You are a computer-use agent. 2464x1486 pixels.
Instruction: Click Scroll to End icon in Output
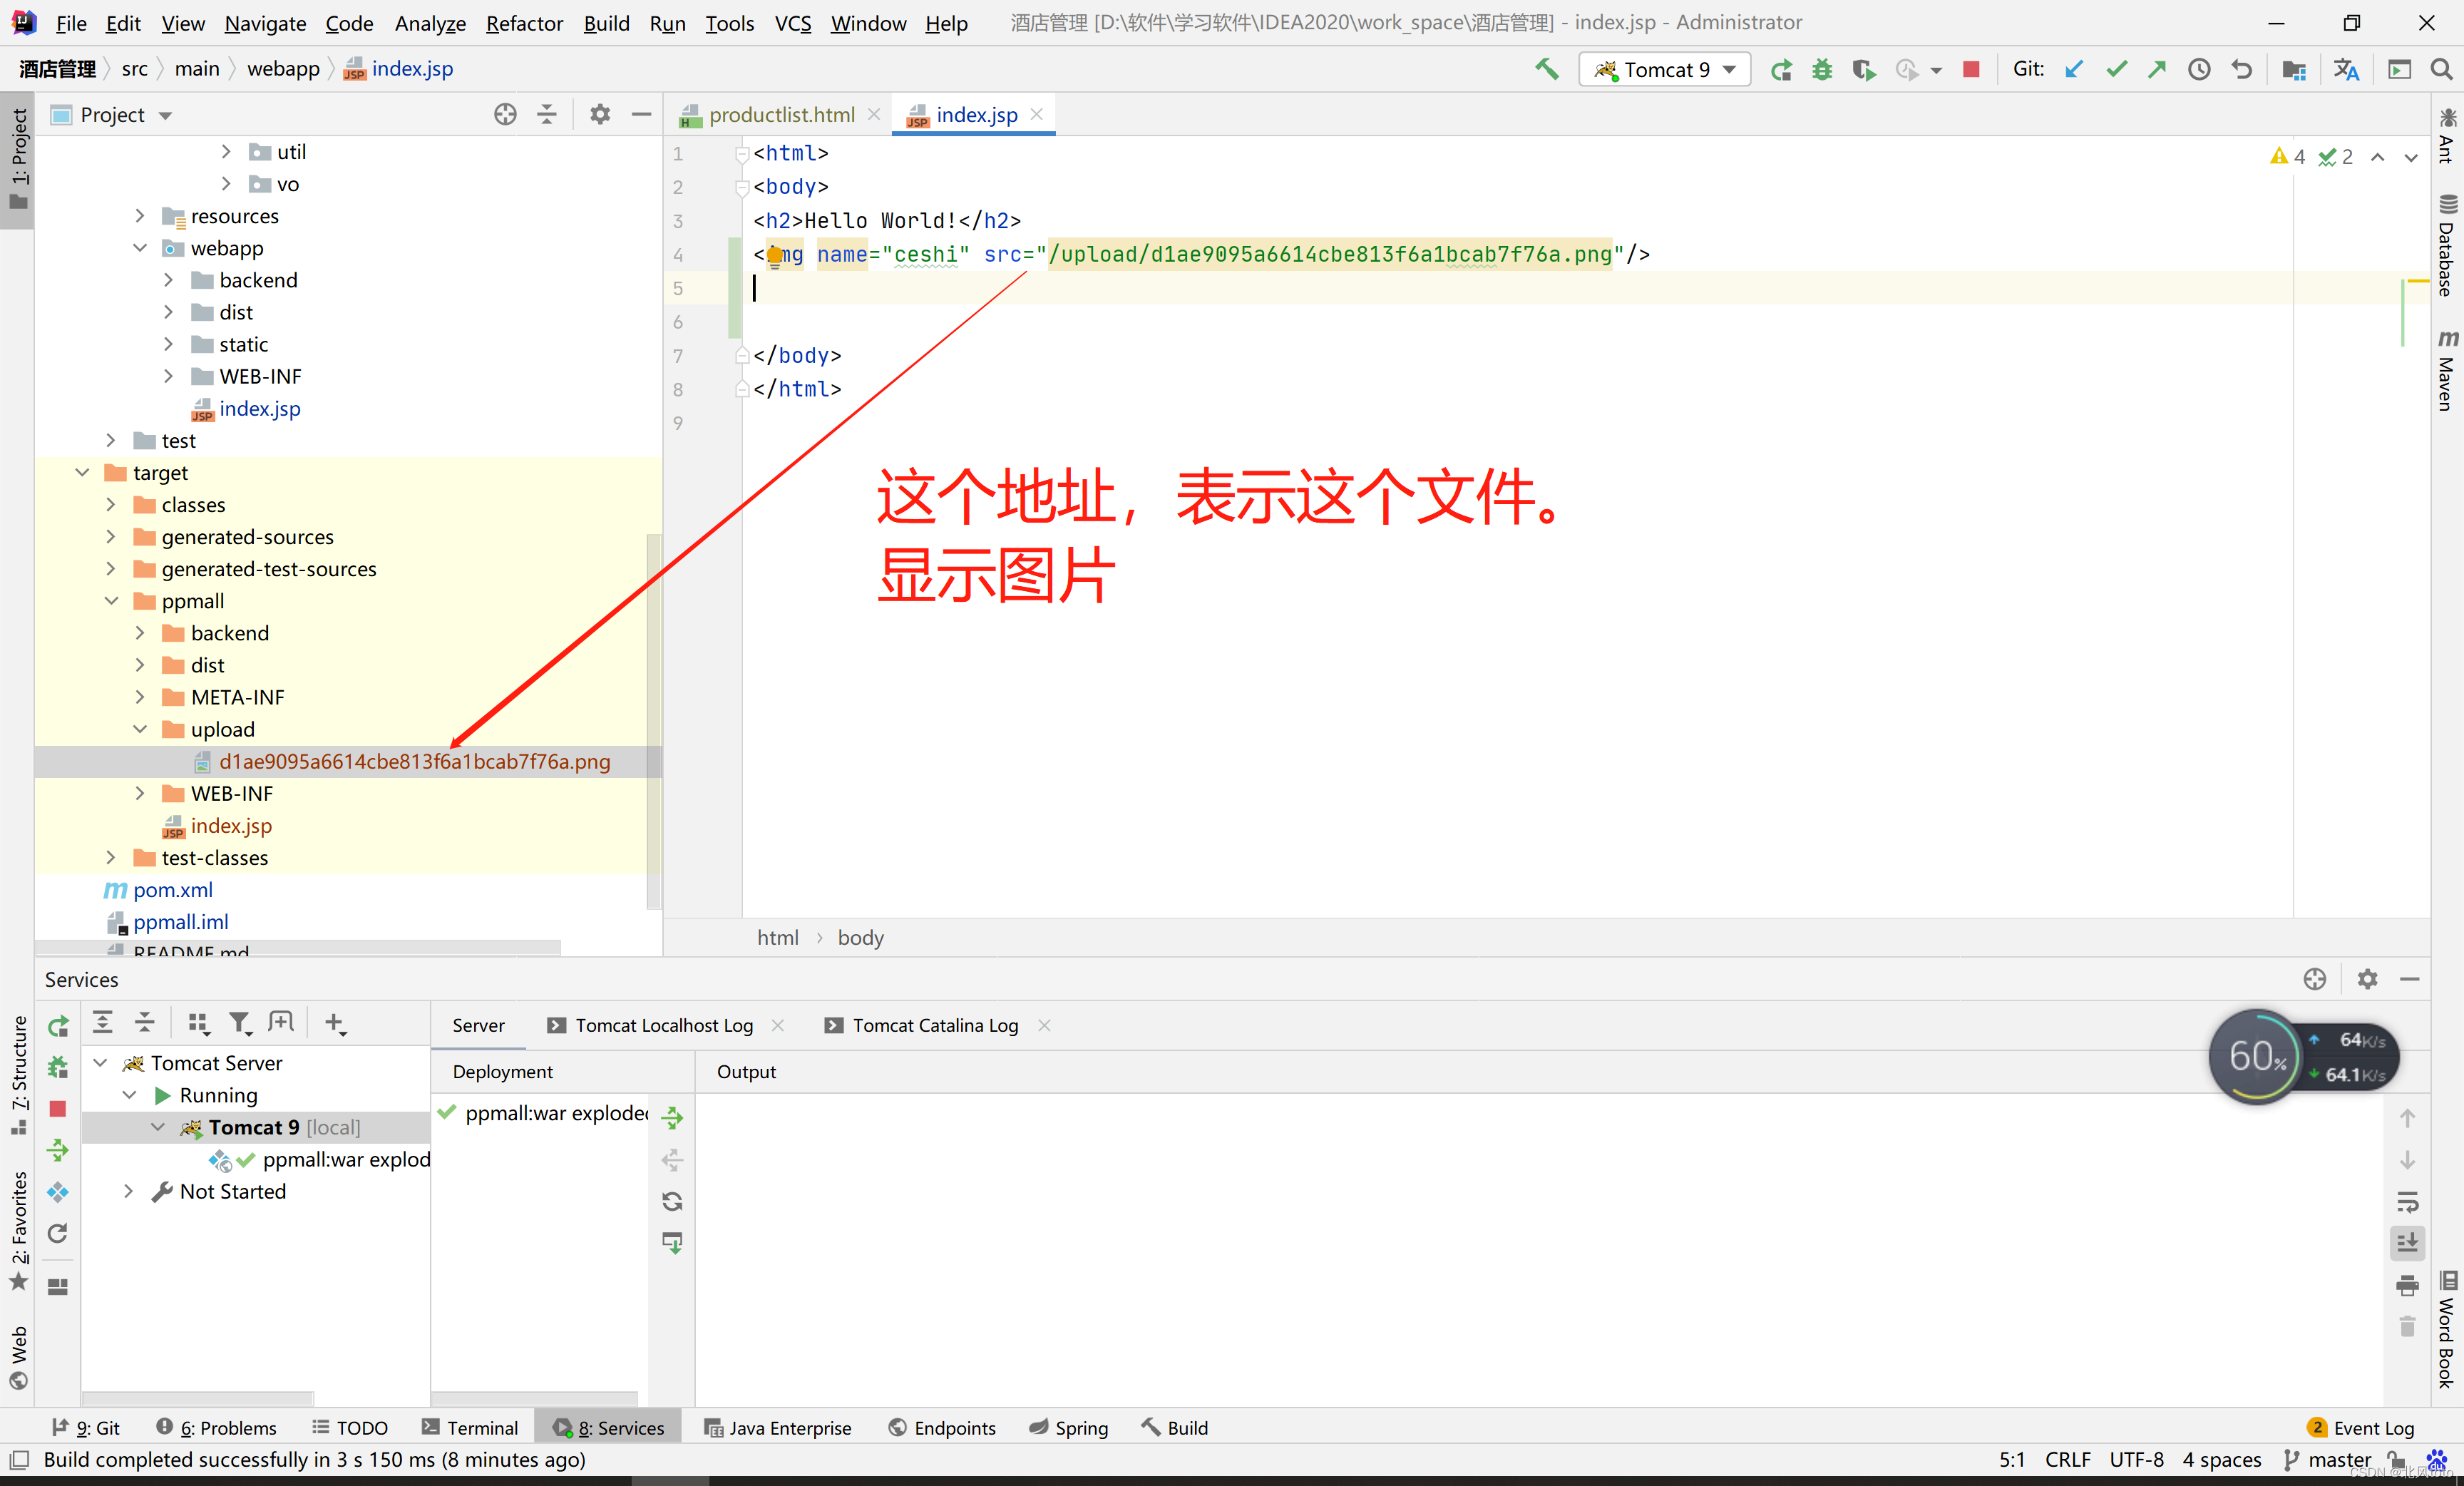click(2408, 1243)
